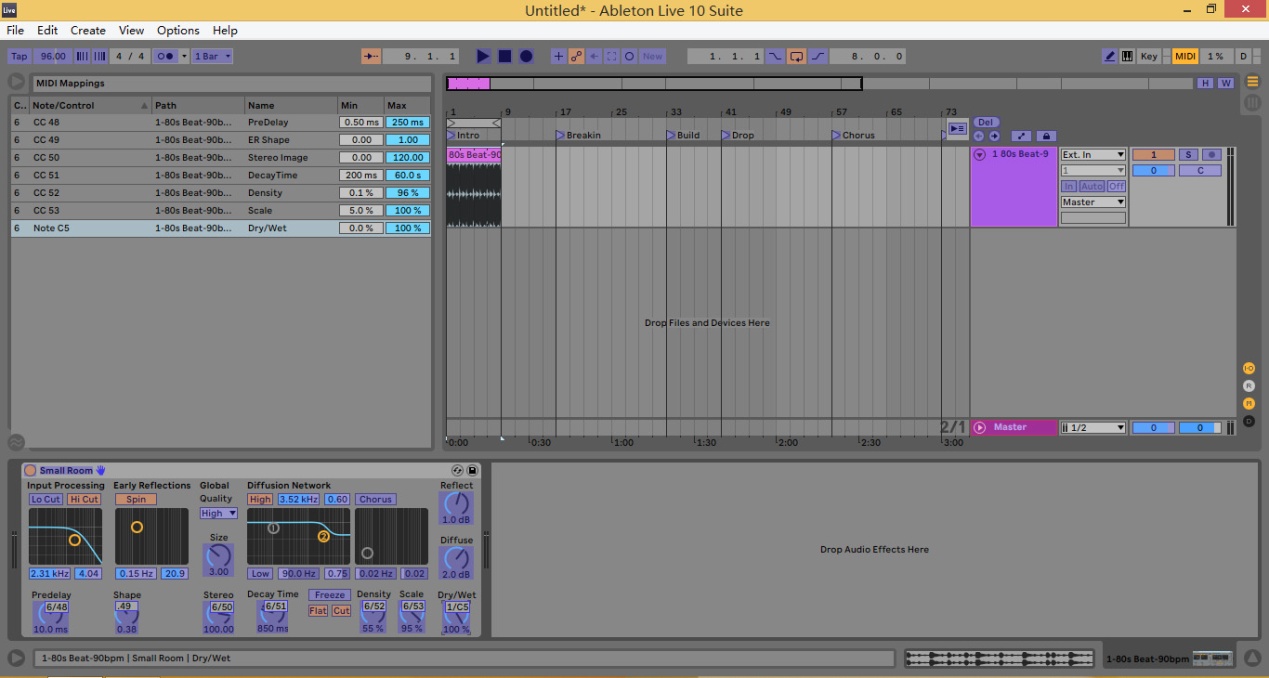Toggle the Draw Mode pencil icon
The height and width of the screenshot is (678, 1269).
[x=1110, y=57]
